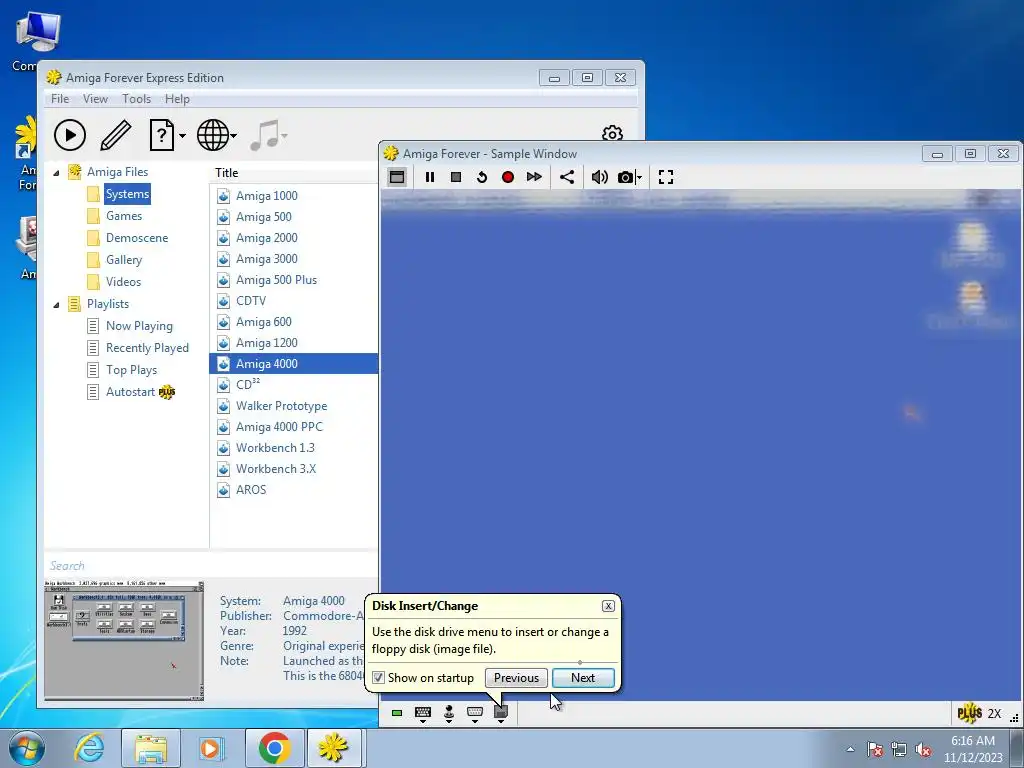Select the Videos folder
The width and height of the screenshot is (1024, 768).
point(123,281)
